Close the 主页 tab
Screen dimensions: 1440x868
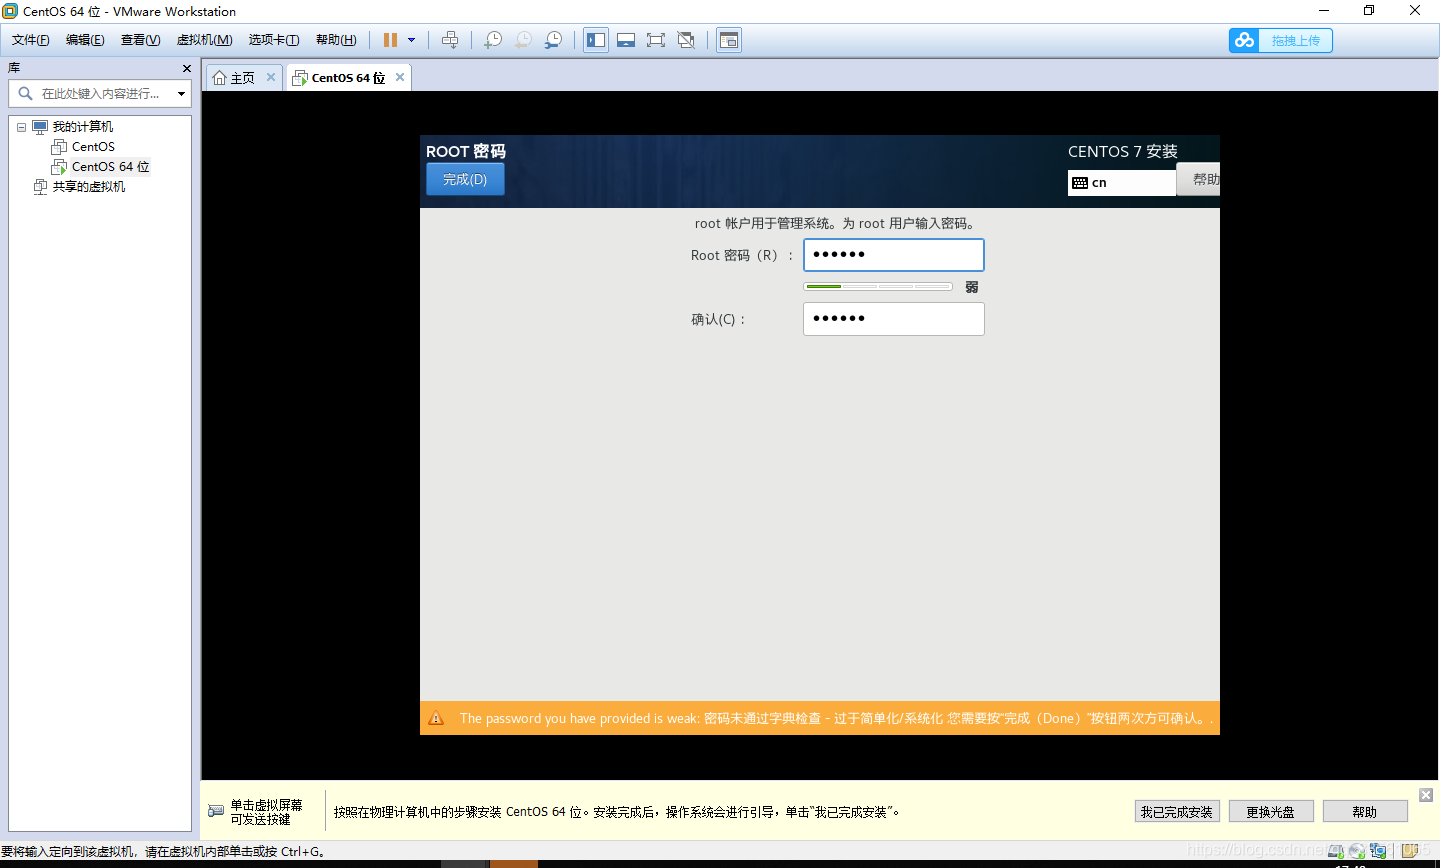[x=270, y=77]
